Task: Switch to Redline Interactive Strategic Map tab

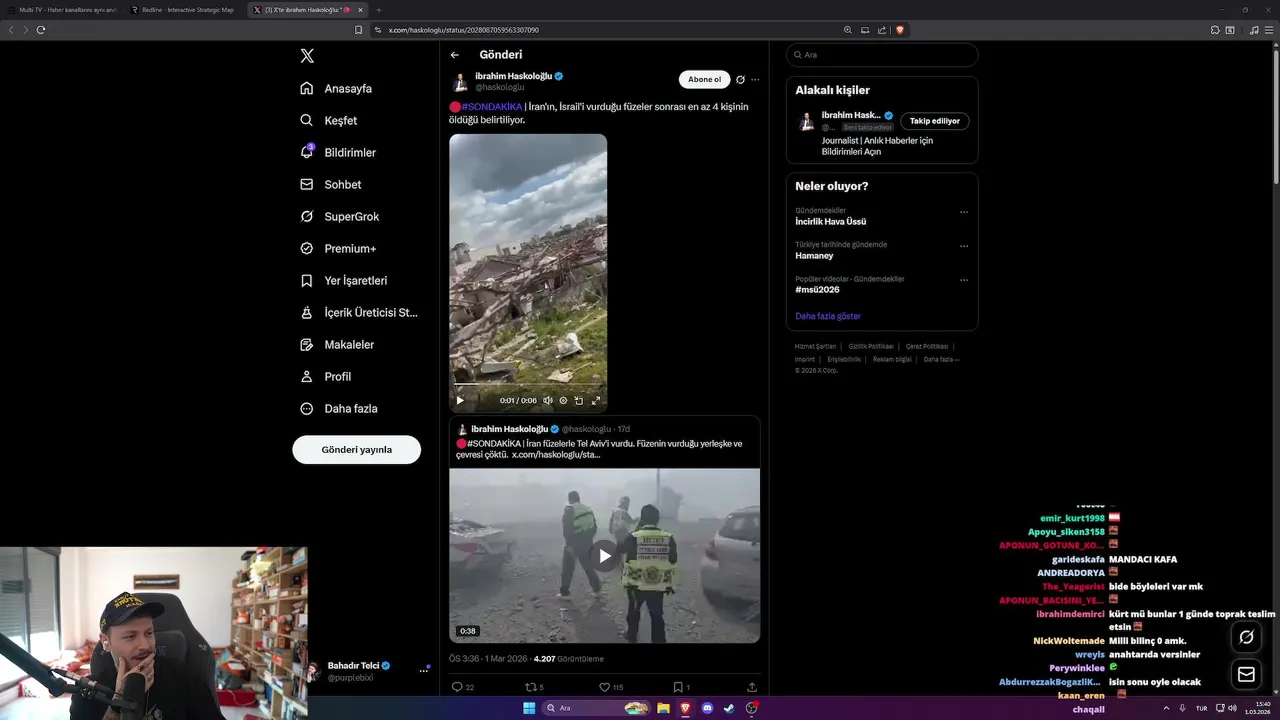Action: point(184,10)
